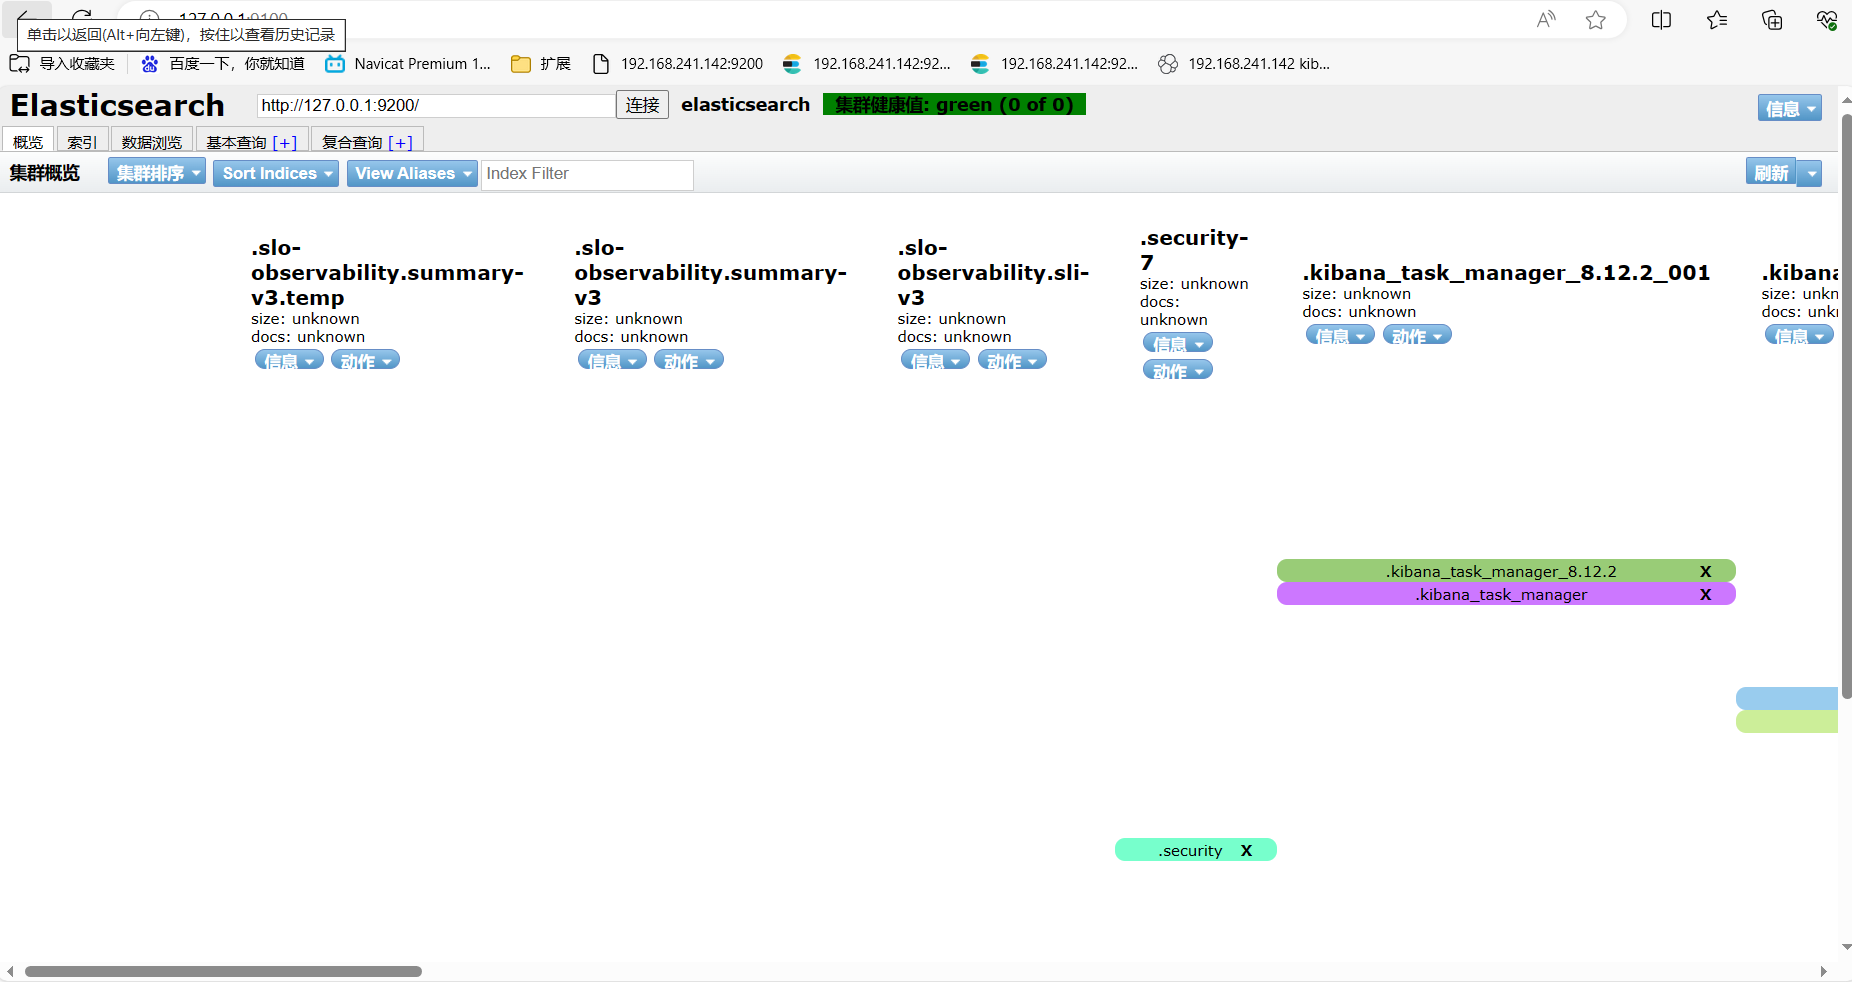
Task: Click the horizontal scrollbar right arrow
Action: (x=1823, y=971)
